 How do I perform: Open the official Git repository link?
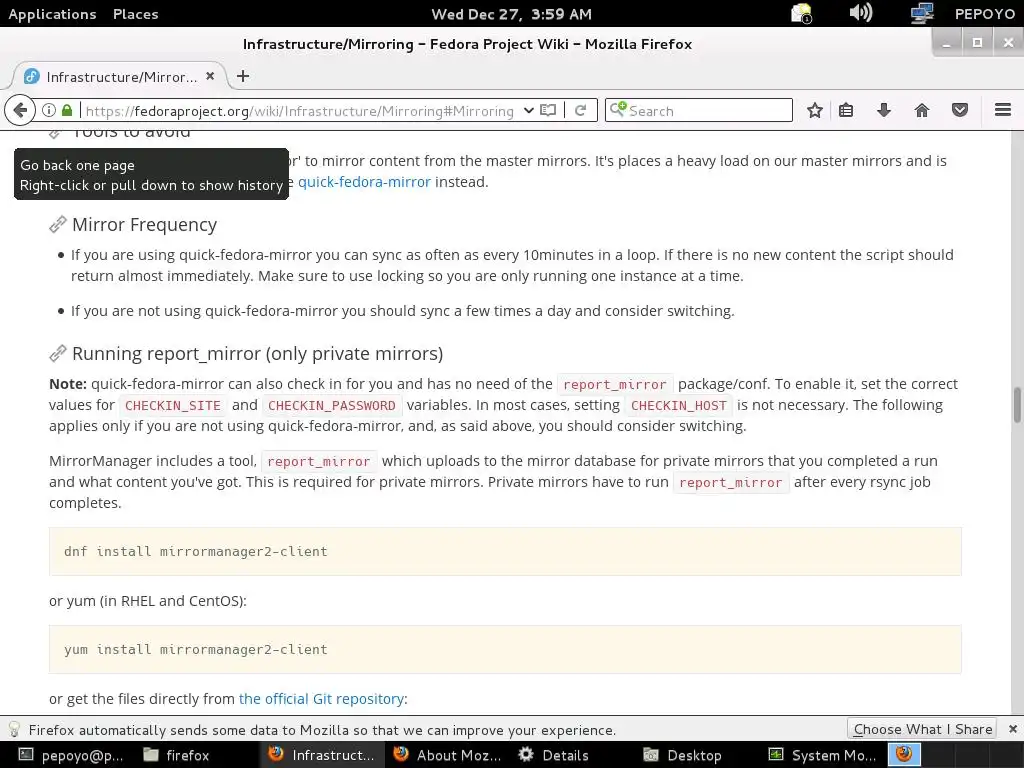tap(321, 699)
